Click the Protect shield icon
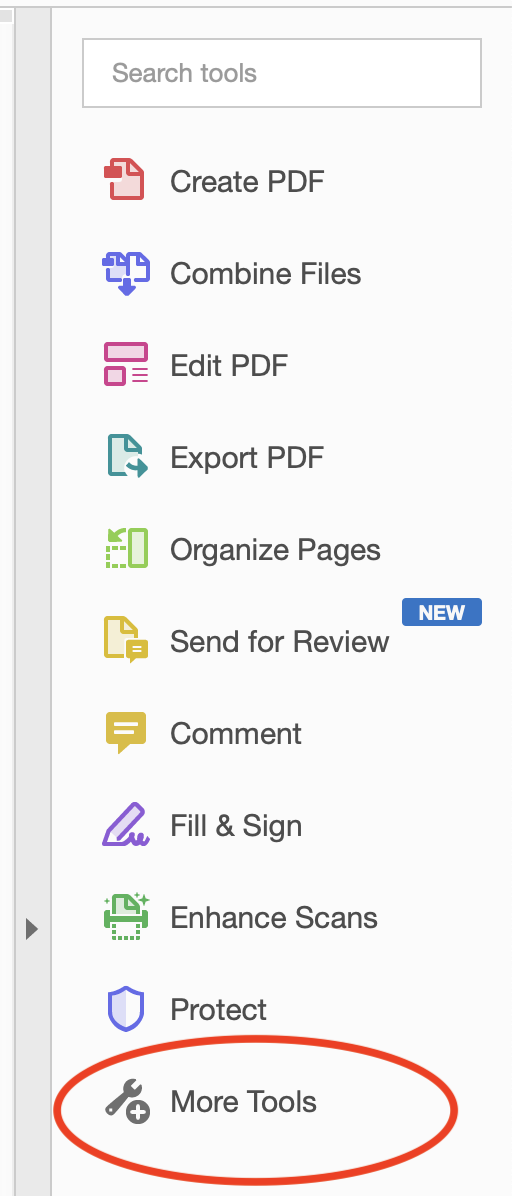The height and width of the screenshot is (1196, 512). pyautogui.click(x=125, y=1008)
